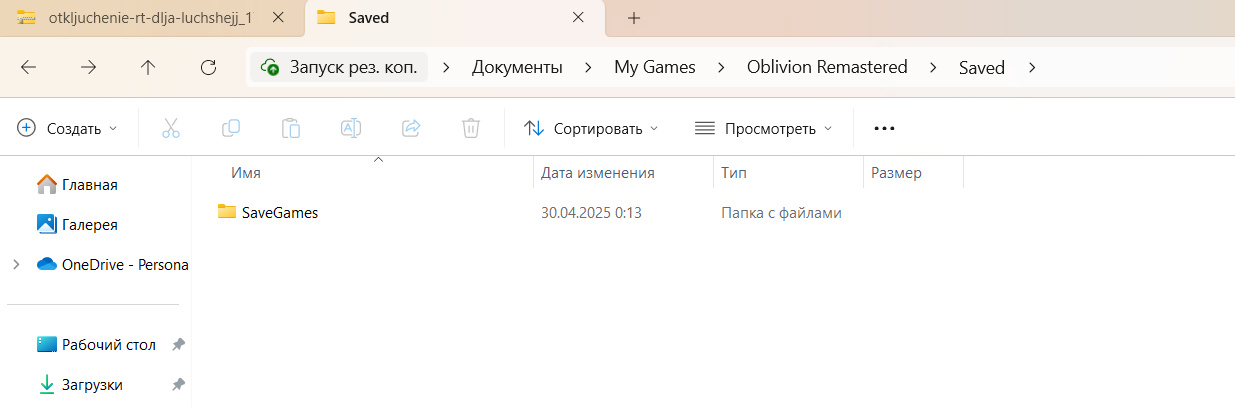The image size is (1235, 407).
Task: Click the Copy icon in toolbar
Action: click(x=231, y=128)
